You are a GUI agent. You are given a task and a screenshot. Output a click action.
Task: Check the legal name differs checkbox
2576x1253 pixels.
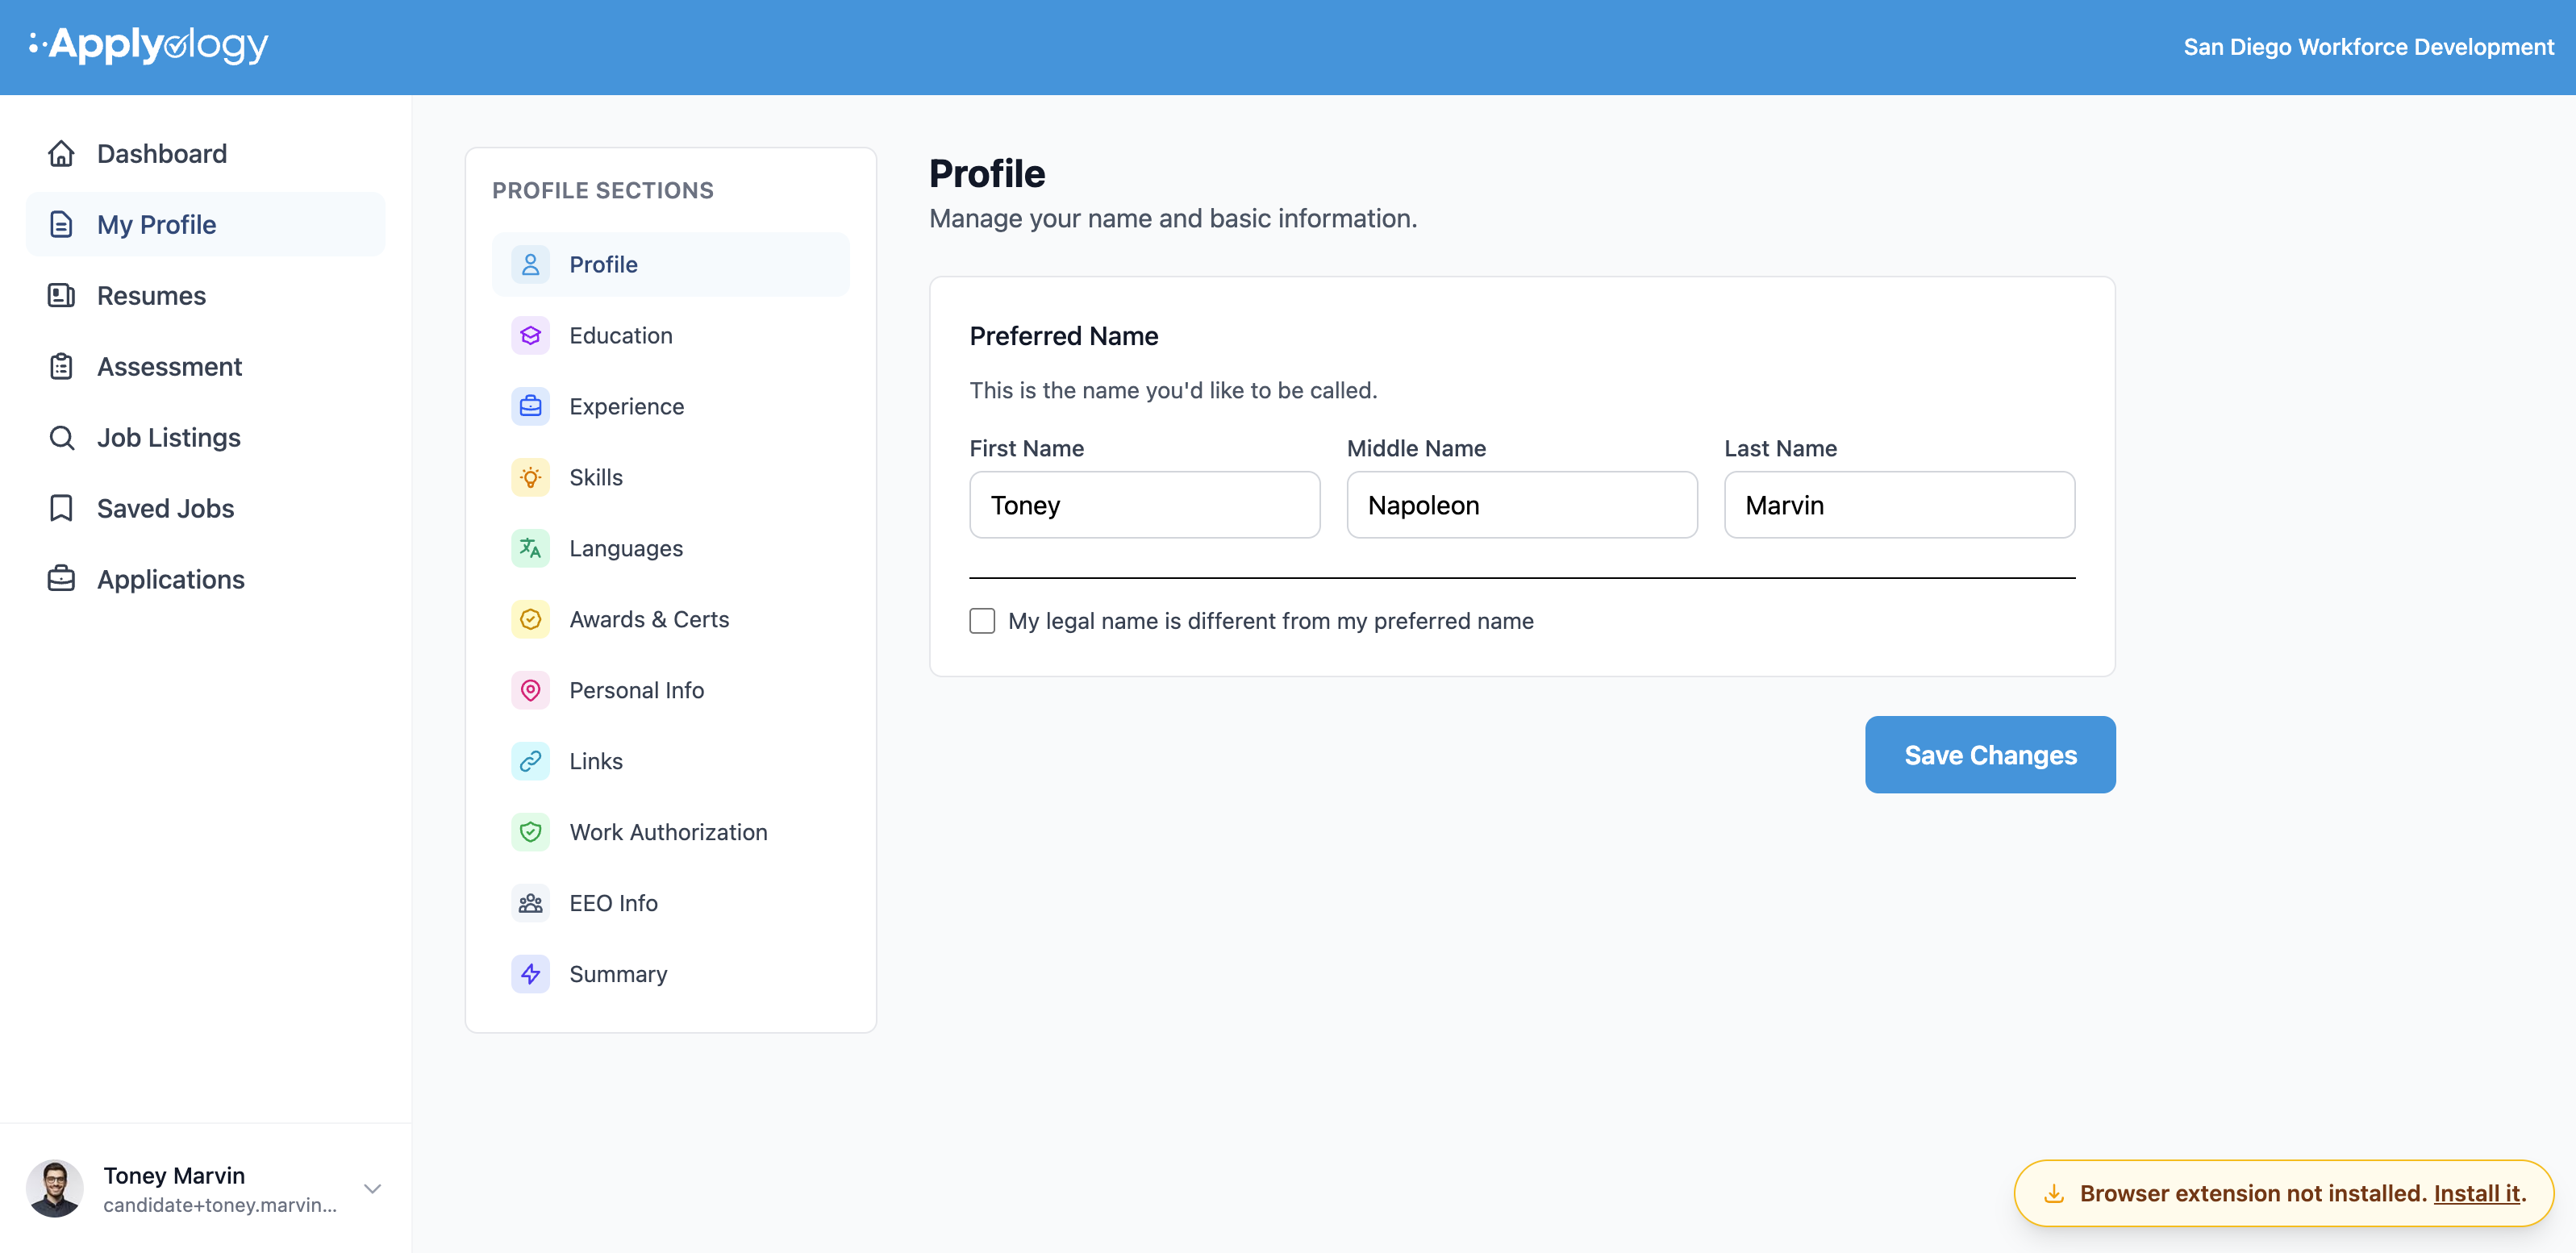(982, 621)
